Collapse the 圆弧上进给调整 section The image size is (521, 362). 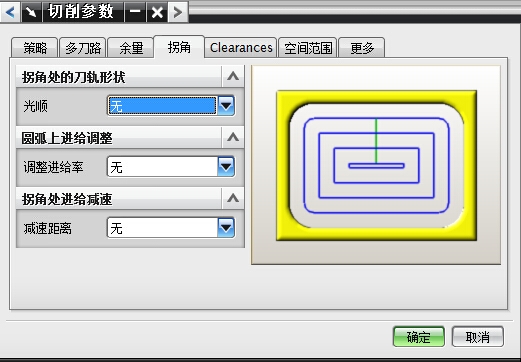[233, 137]
